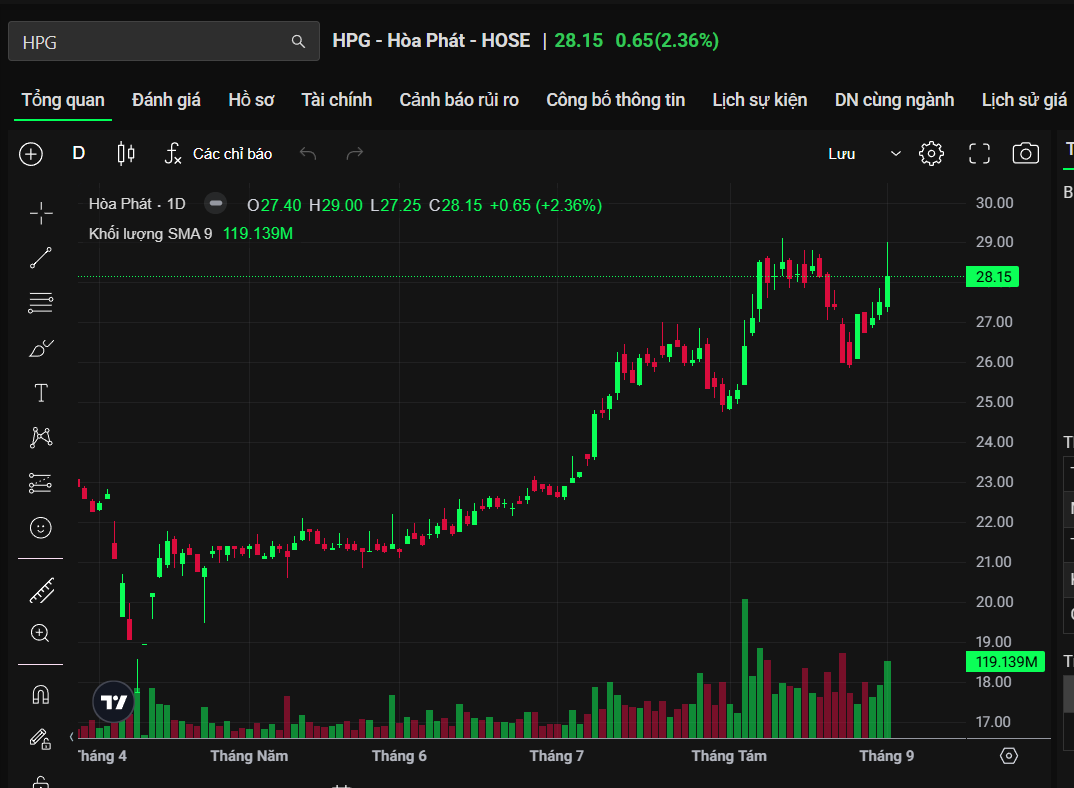Choose the pattern drawing tool

click(41, 437)
